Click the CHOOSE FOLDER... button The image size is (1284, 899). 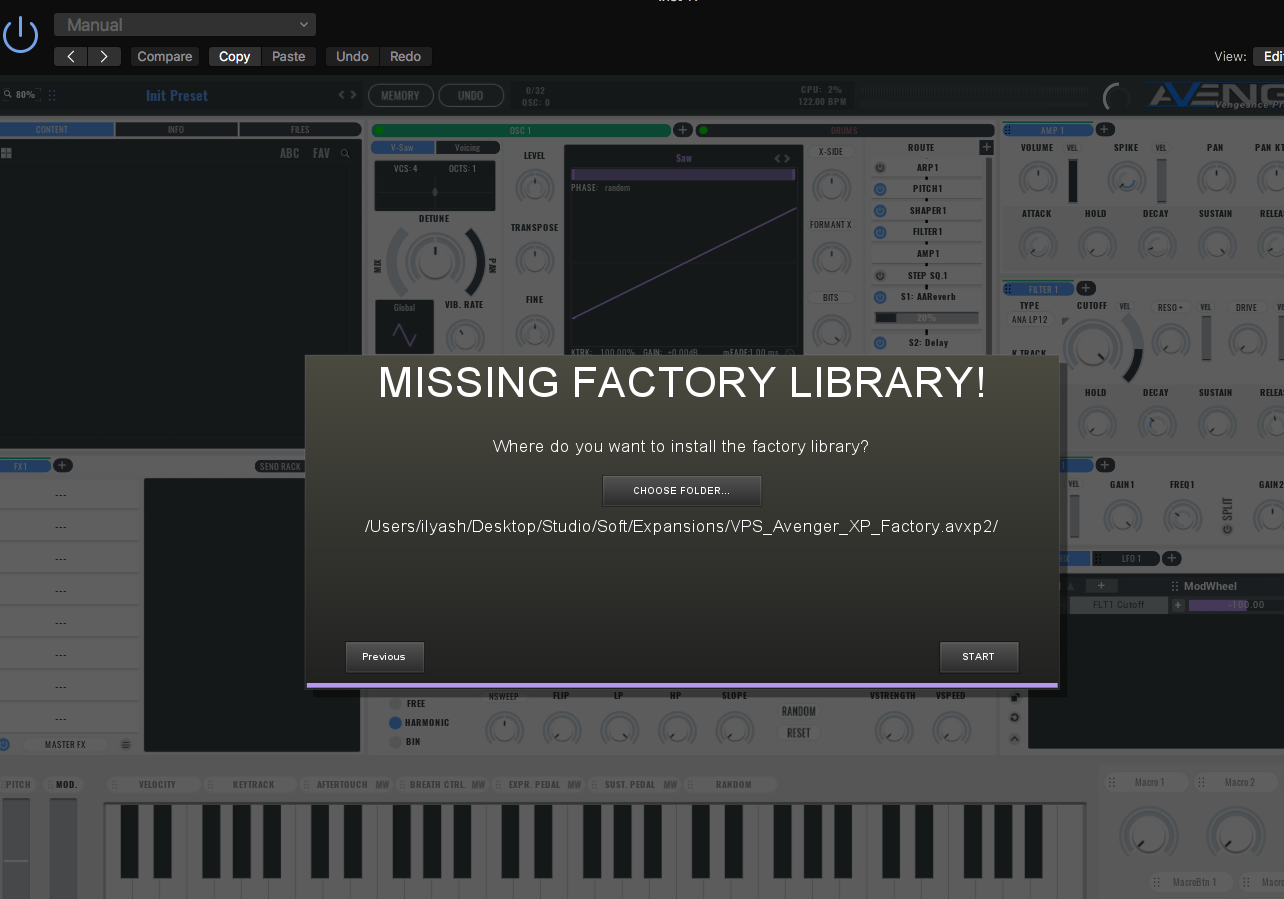pyautogui.click(x=682, y=491)
